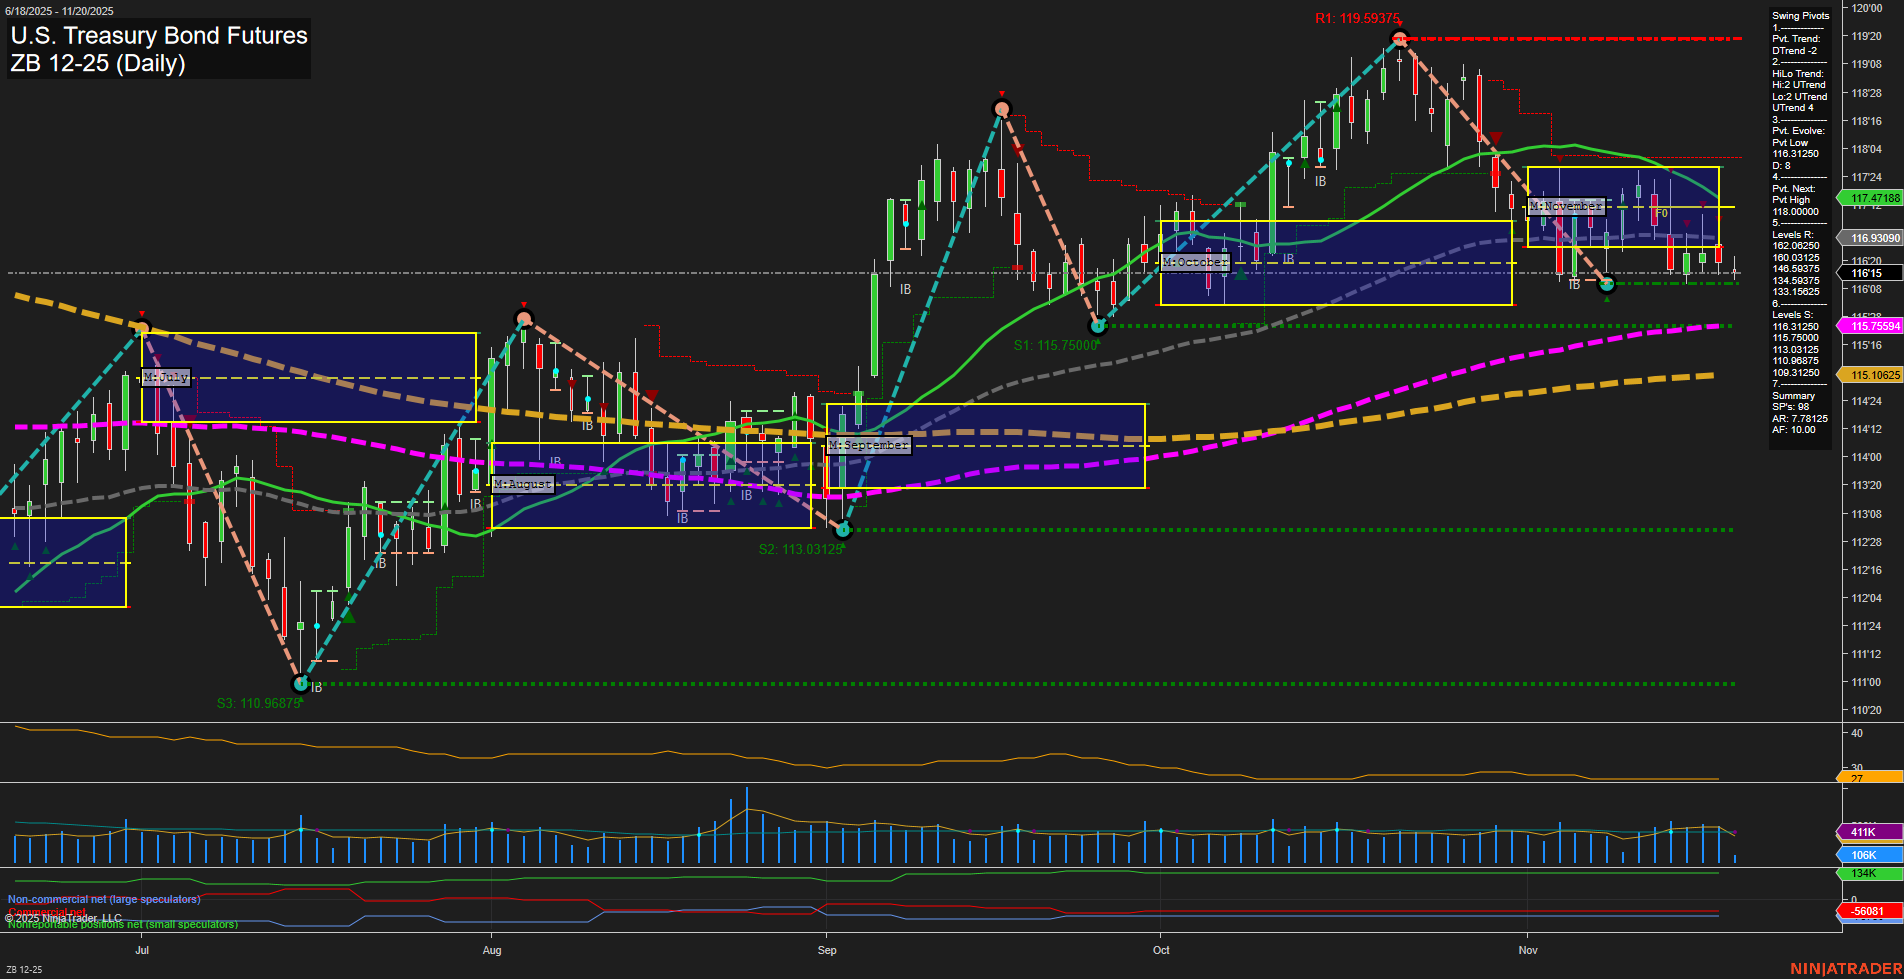Click the green 117.47188 Pvt High price marker
This screenshot has width=1904, height=979.
[x=1873, y=198]
